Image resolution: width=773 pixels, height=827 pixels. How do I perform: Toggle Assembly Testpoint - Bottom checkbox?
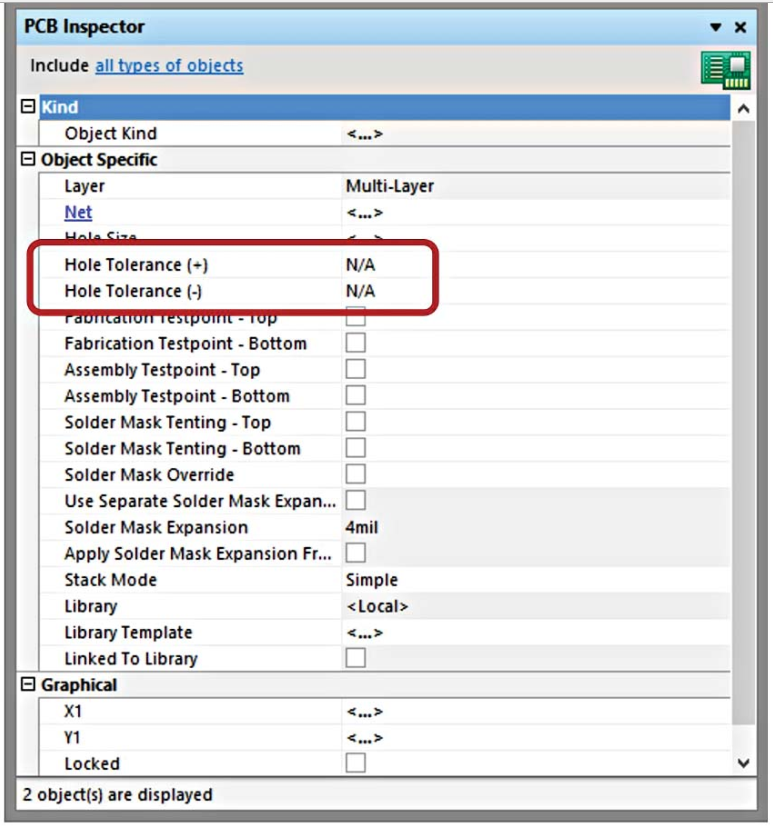tap(356, 396)
